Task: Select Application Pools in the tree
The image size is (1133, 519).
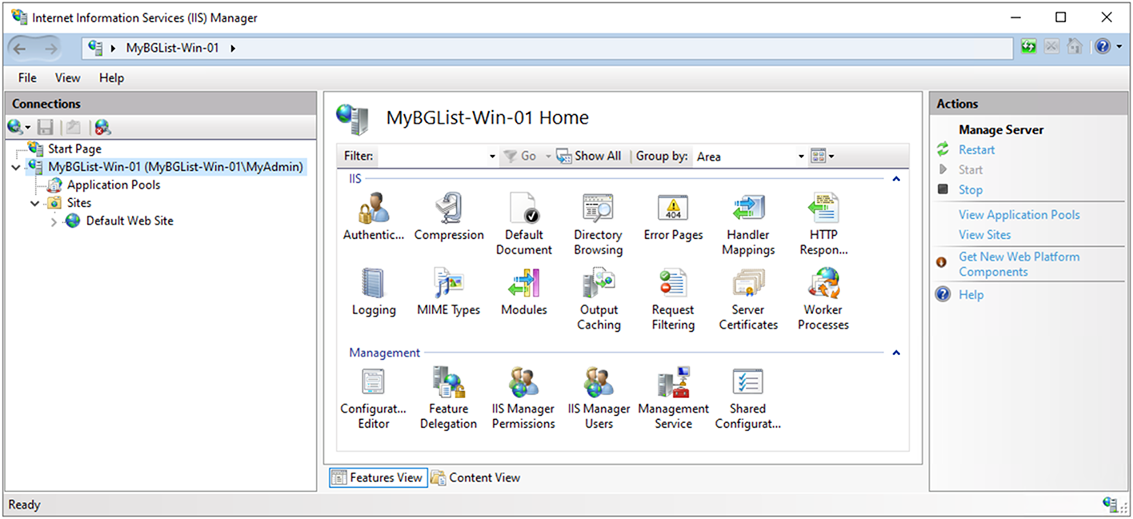Action: pos(113,185)
